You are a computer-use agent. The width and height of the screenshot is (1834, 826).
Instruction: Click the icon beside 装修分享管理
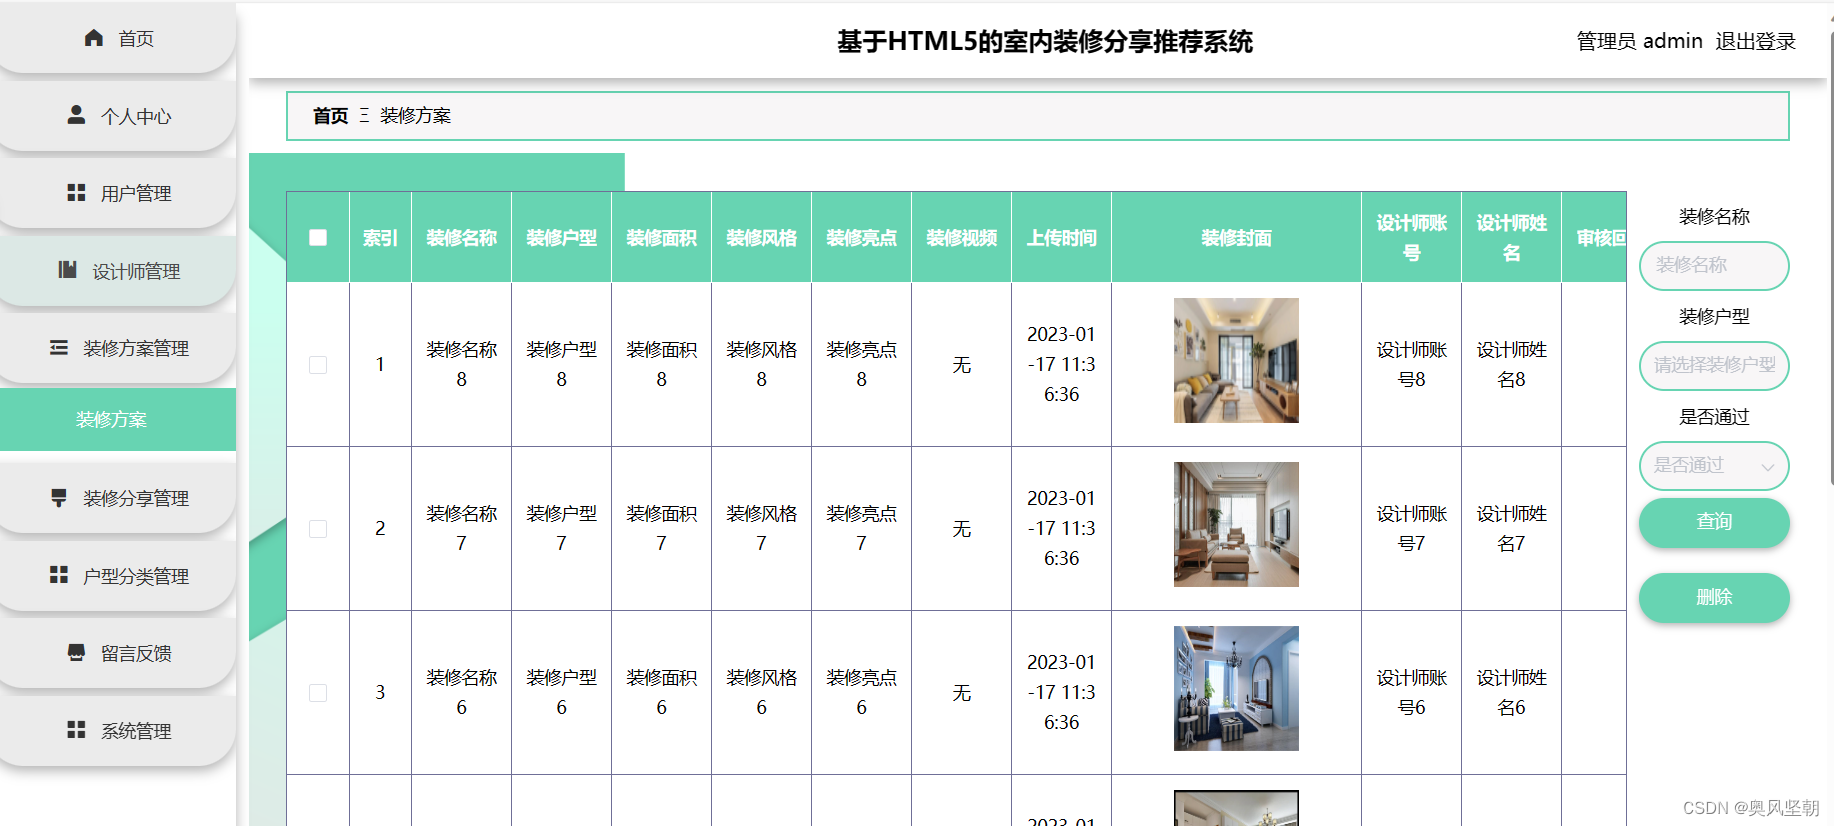(59, 497)
